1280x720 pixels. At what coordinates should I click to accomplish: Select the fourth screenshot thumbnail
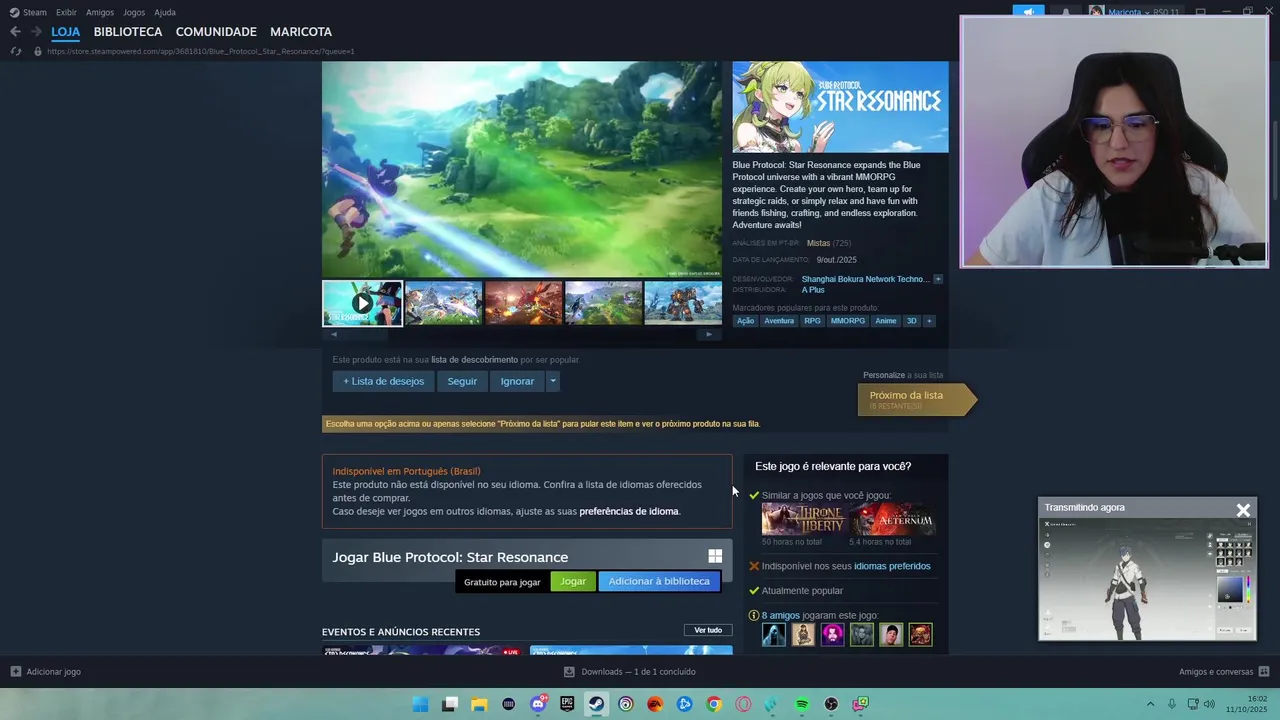(603, 303)
